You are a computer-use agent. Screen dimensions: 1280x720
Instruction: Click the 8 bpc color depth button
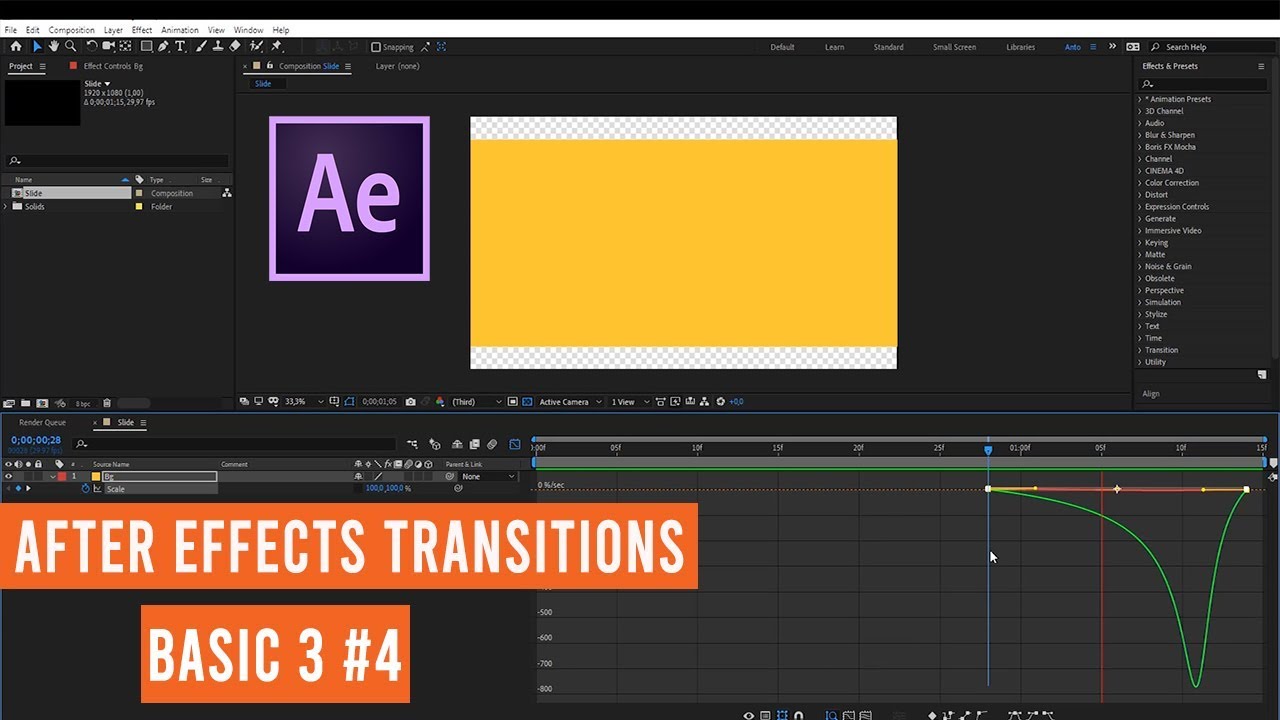coord(83,403)
